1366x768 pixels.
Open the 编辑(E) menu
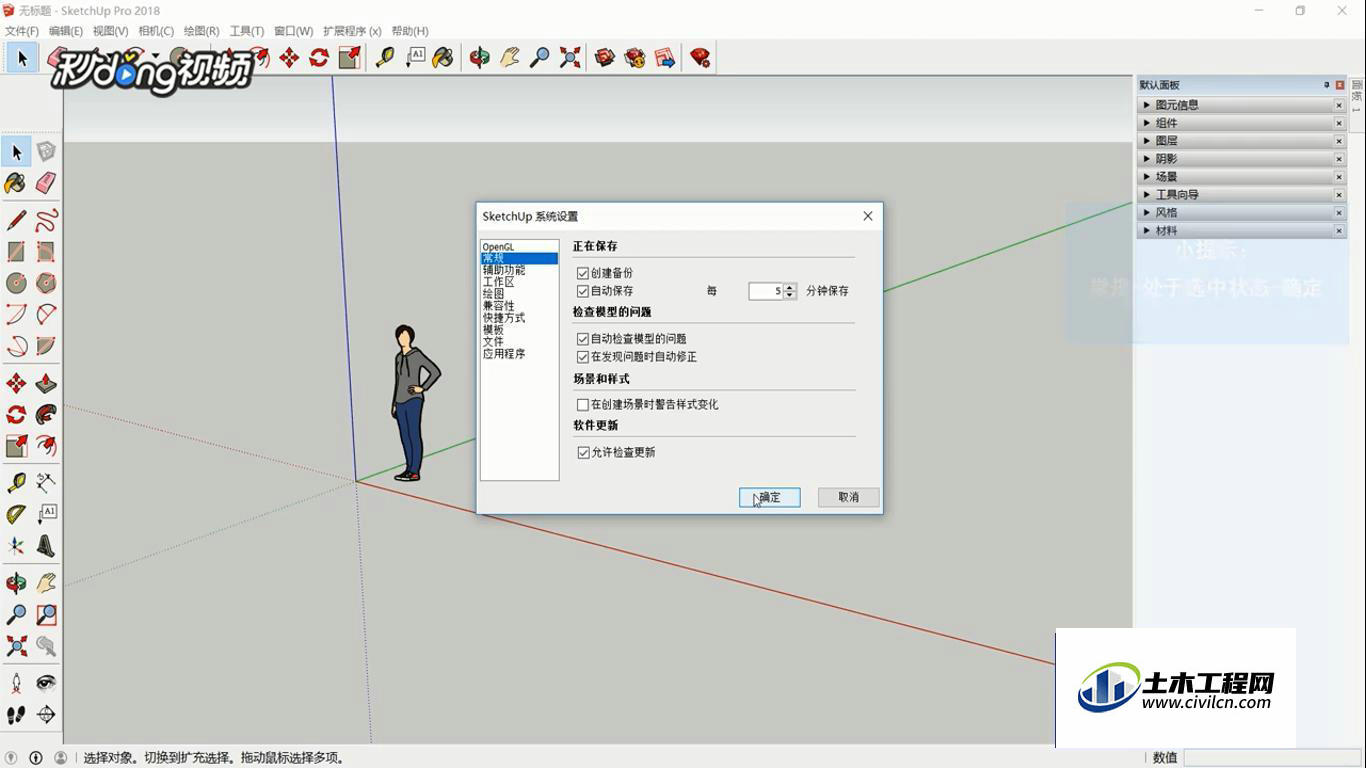click(x=66, y=31)
